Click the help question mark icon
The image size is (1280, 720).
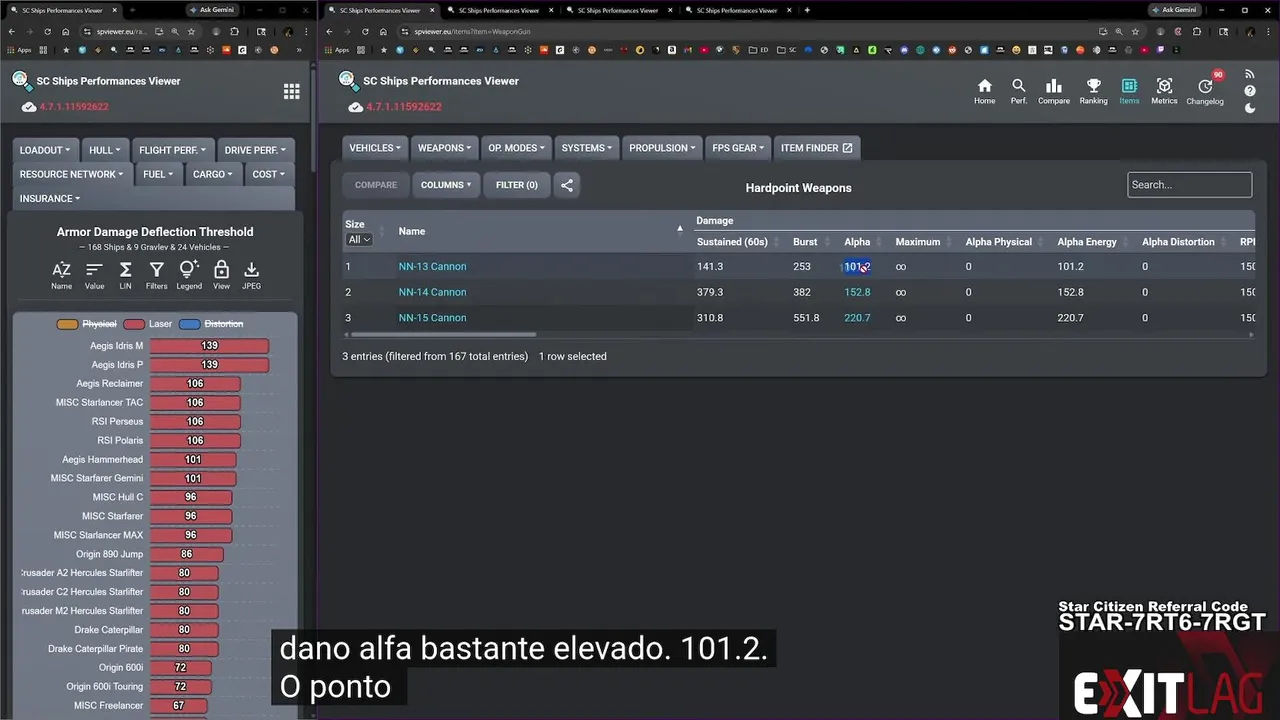1249,91
